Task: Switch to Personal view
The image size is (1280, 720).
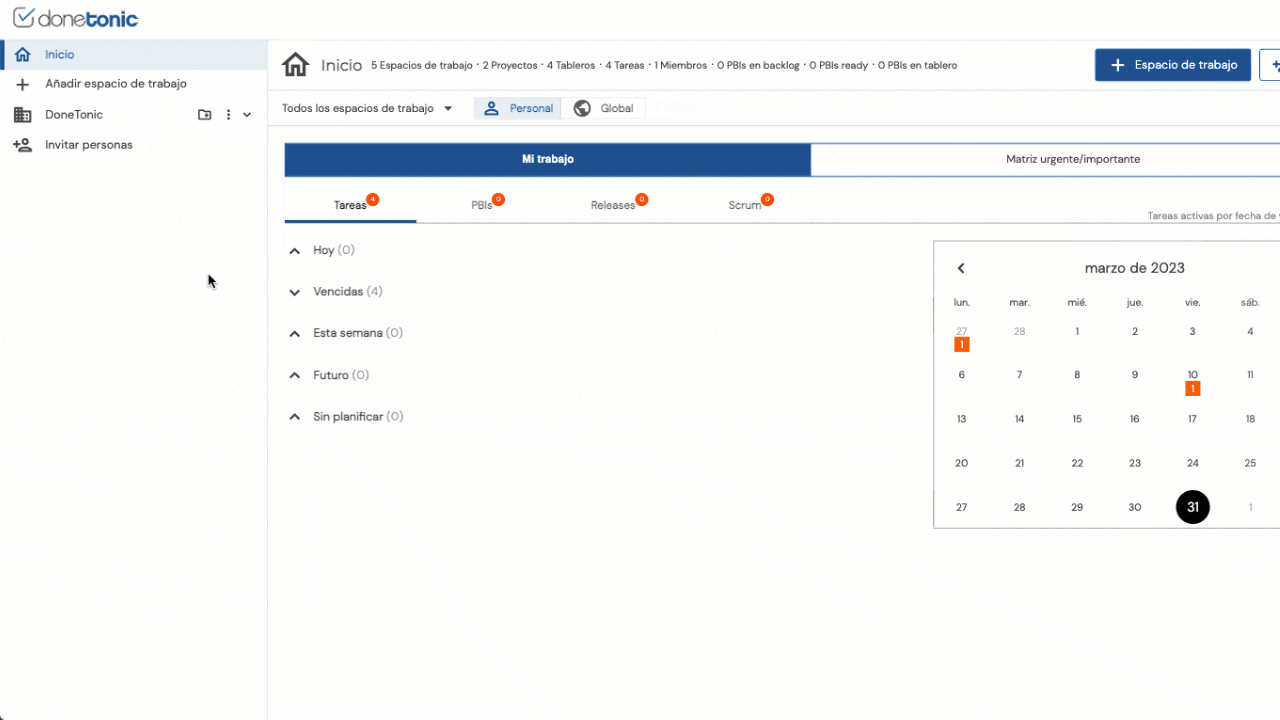Action: point(518,108)
